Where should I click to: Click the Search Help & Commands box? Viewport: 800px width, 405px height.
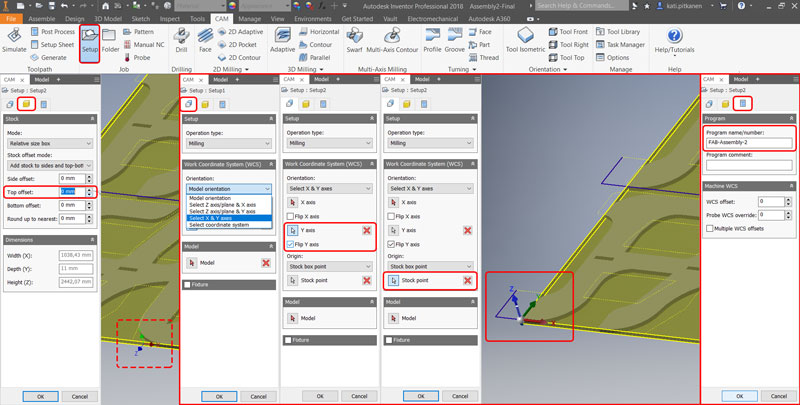[582, 6]
